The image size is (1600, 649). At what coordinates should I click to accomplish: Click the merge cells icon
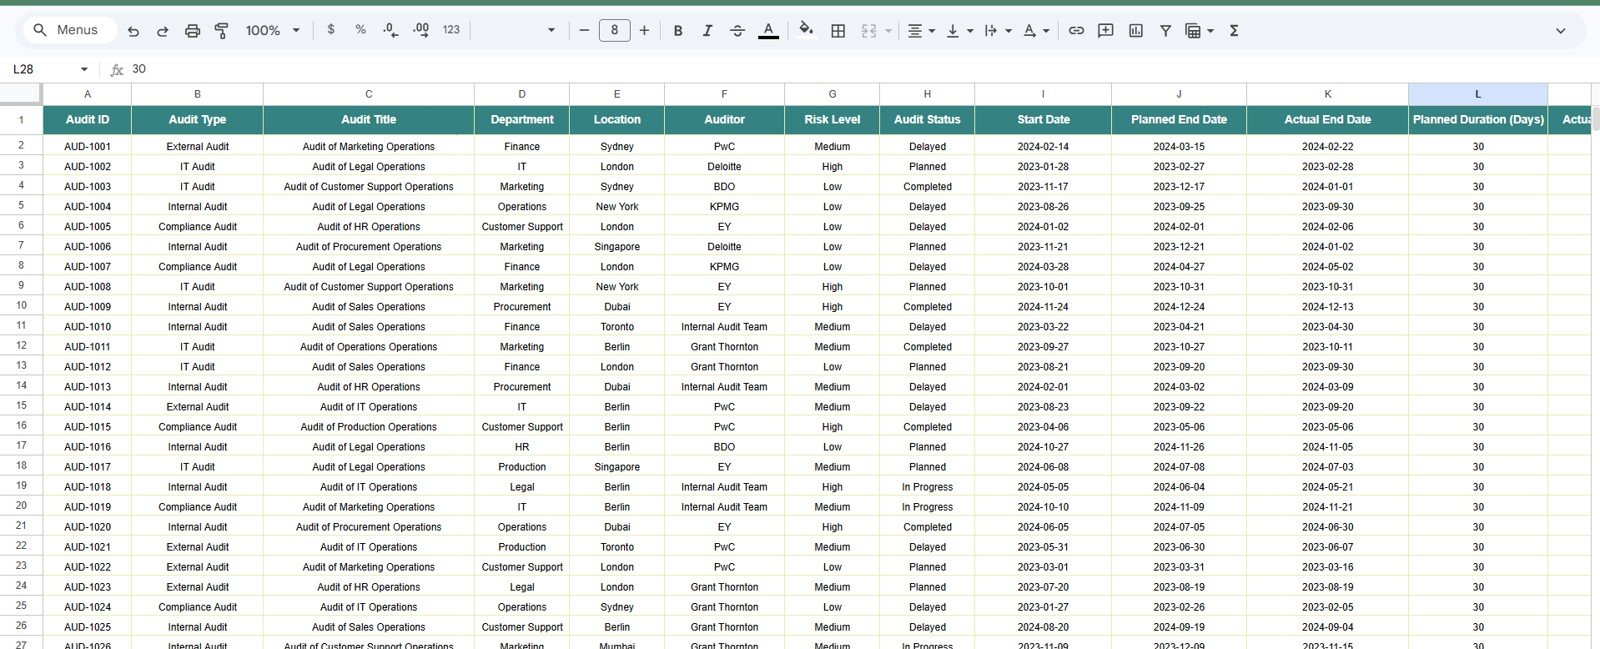coord(869,31)
